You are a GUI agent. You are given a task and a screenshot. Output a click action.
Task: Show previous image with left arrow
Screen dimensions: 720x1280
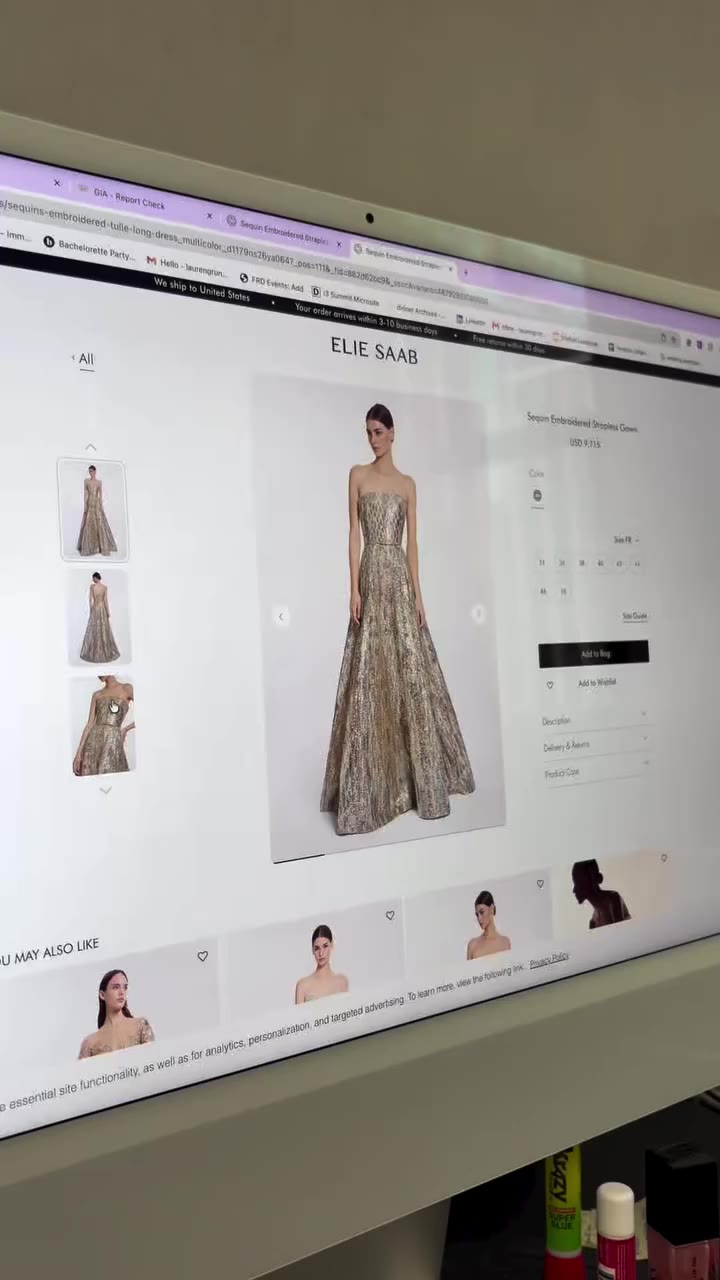281,616
